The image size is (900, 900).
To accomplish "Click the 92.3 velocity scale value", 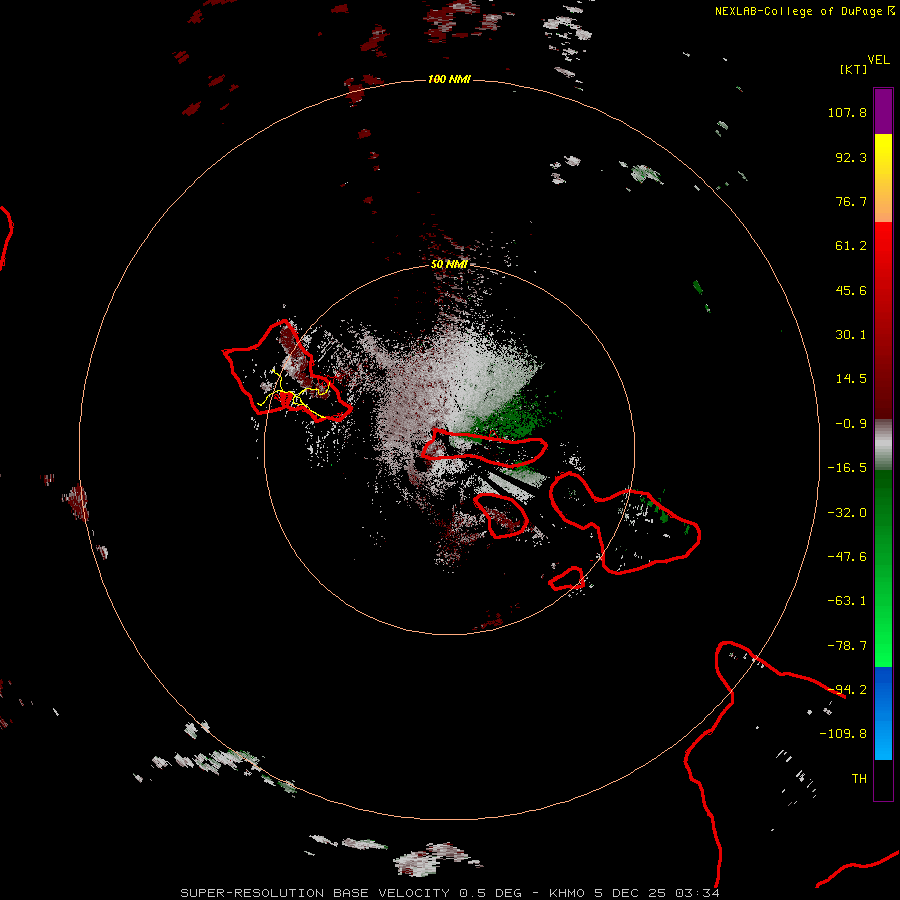I will click(851, 157).
